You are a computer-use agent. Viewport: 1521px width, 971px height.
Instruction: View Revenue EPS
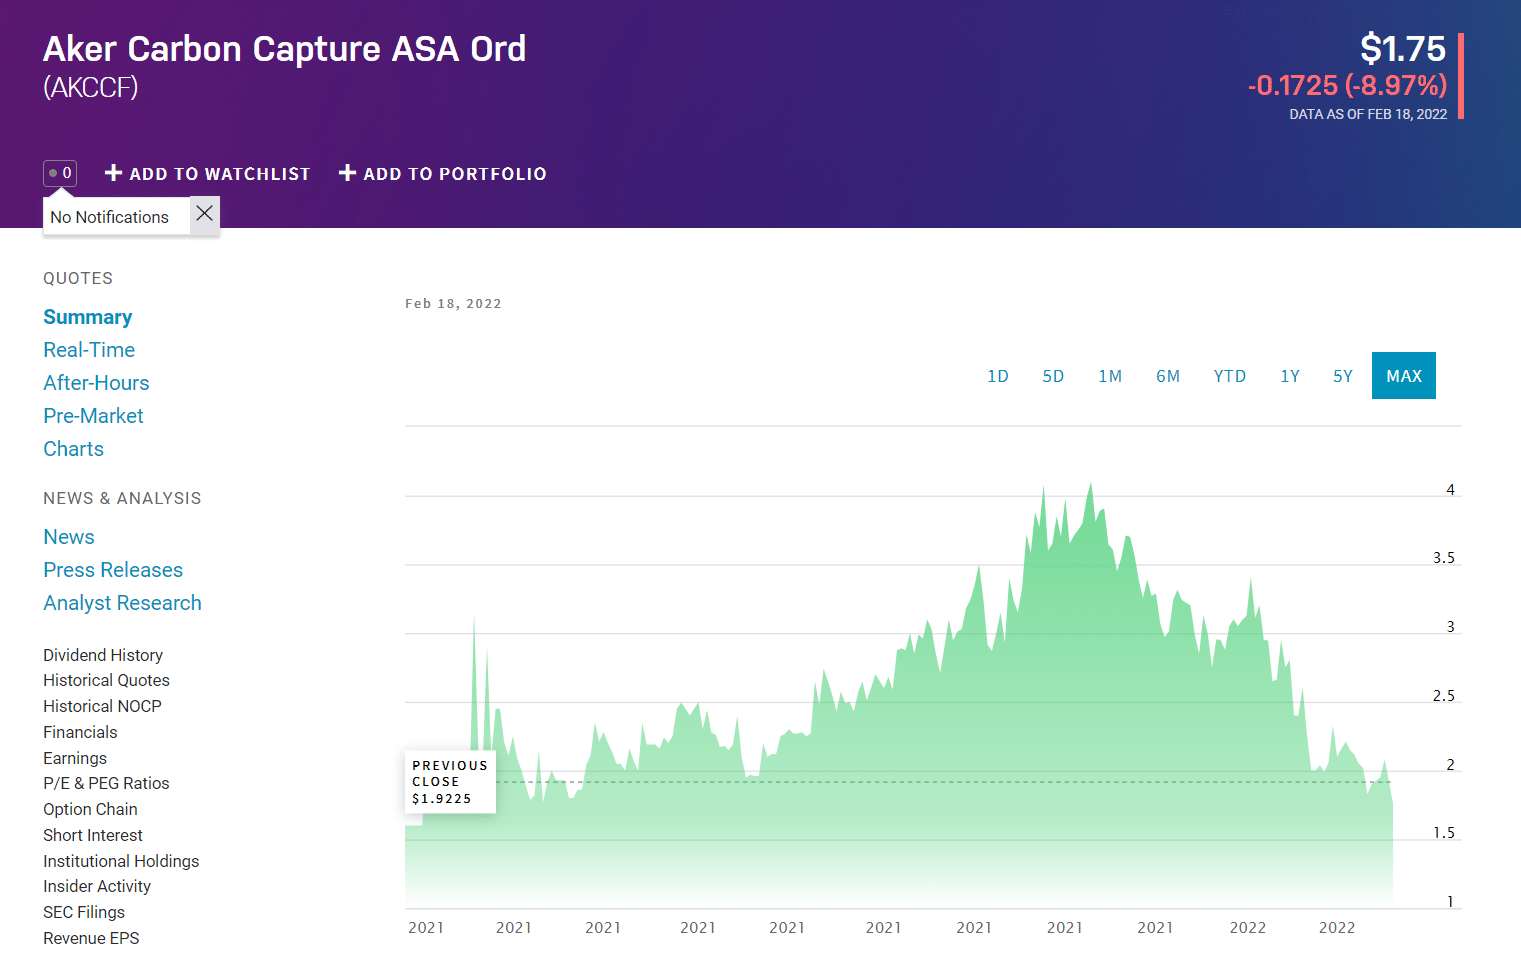[91, 938]
